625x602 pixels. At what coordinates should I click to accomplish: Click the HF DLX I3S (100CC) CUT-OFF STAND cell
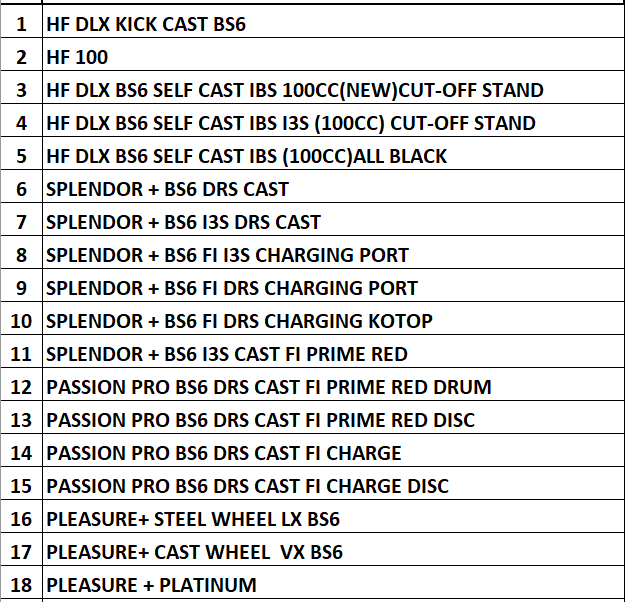click(291, 123)
